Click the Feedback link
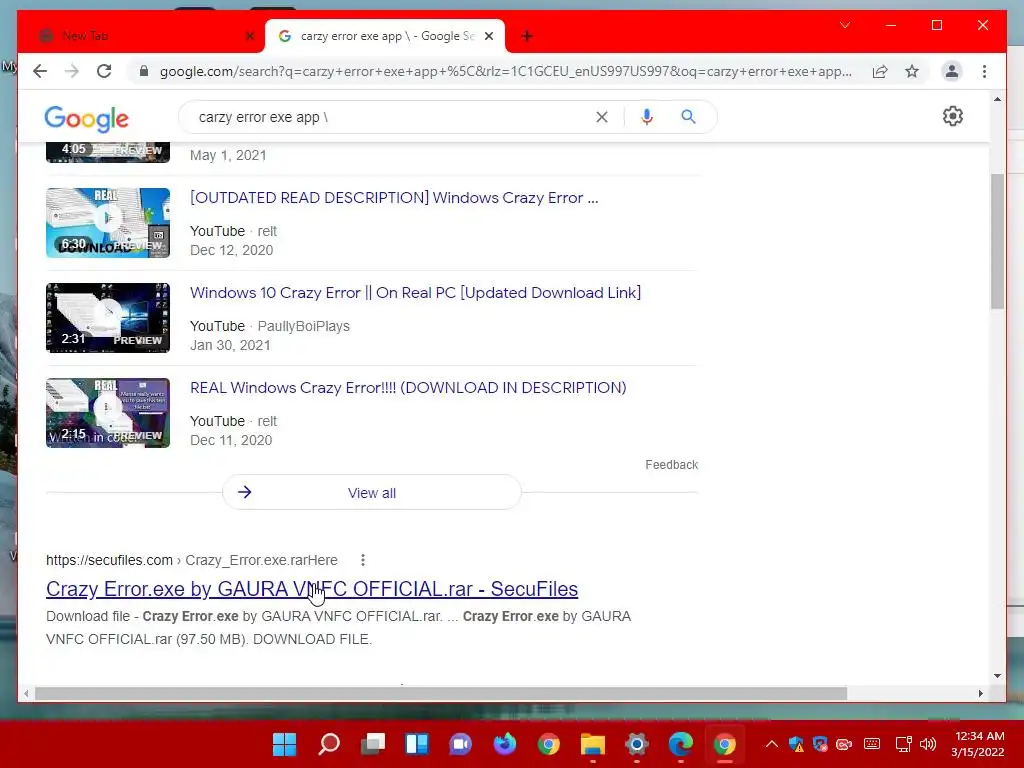This screenshot has width=1024, height=768. 671,464
